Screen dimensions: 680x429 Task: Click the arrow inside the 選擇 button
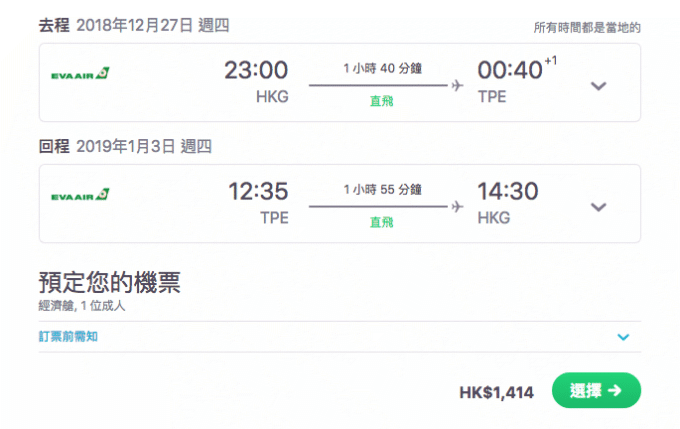pos(615,390)
